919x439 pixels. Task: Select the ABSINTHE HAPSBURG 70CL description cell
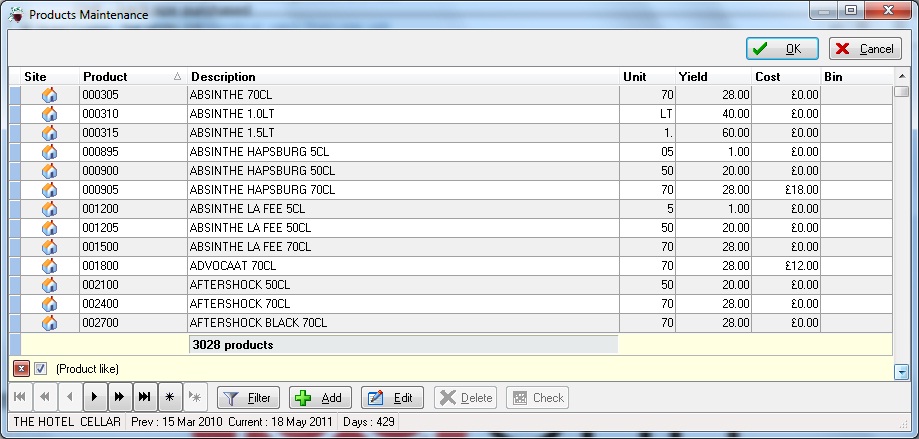click(403, 190)
